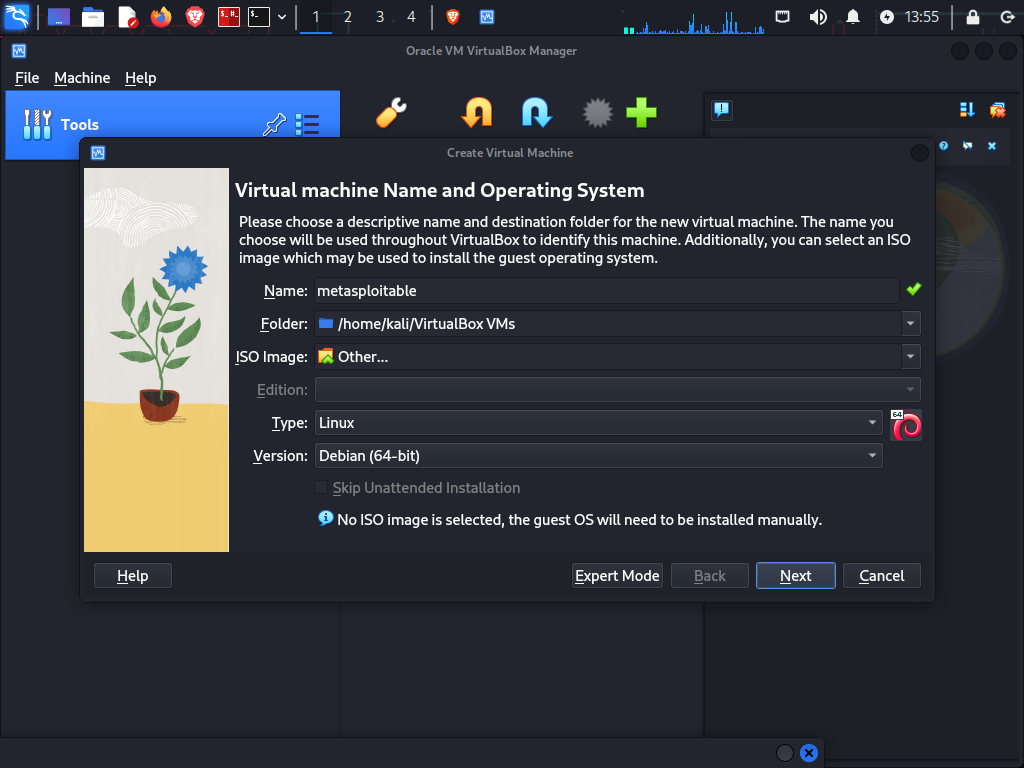
Task: Click the Name field containing metasploitable
Action: pos(607,291)
